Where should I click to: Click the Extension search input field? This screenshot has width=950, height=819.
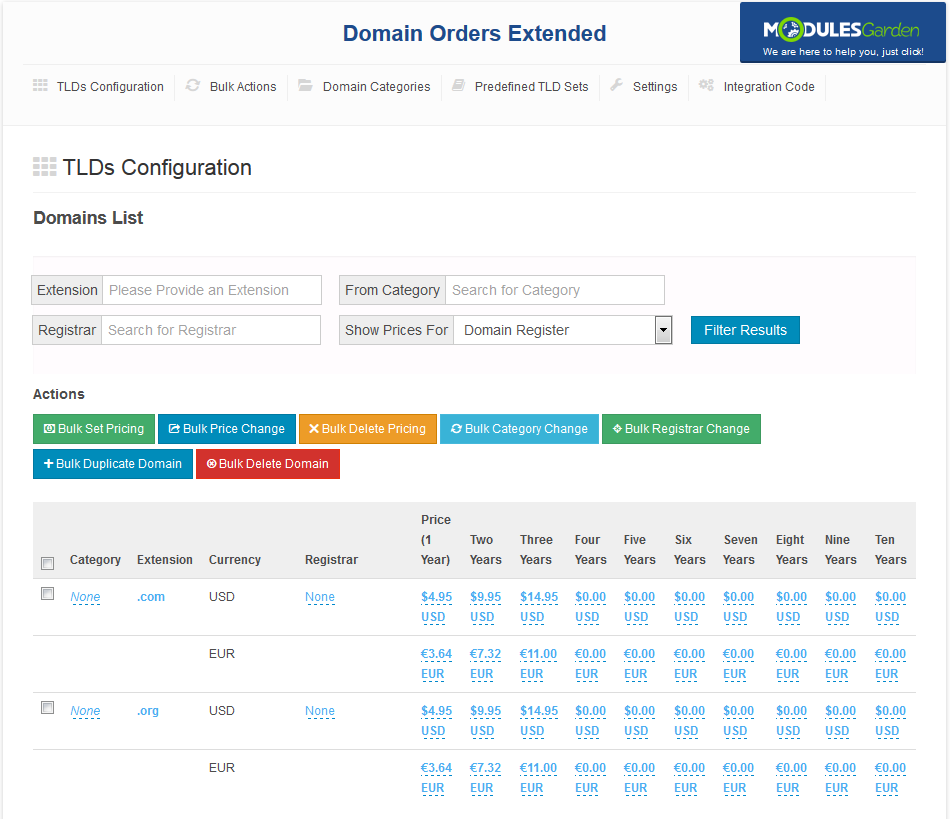pyautogui.click(x=212, y=290)
